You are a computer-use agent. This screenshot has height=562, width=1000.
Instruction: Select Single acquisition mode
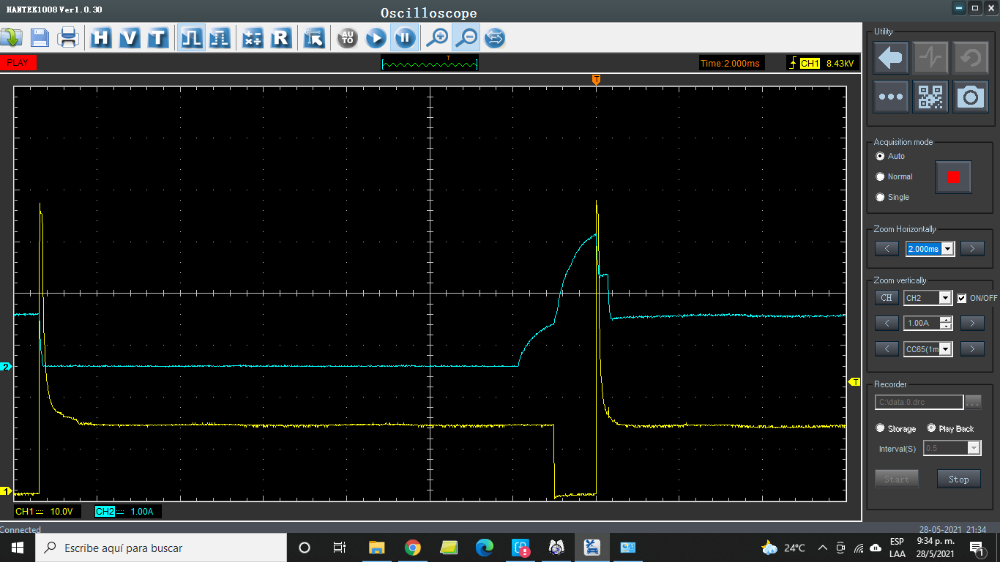(880, 197)
